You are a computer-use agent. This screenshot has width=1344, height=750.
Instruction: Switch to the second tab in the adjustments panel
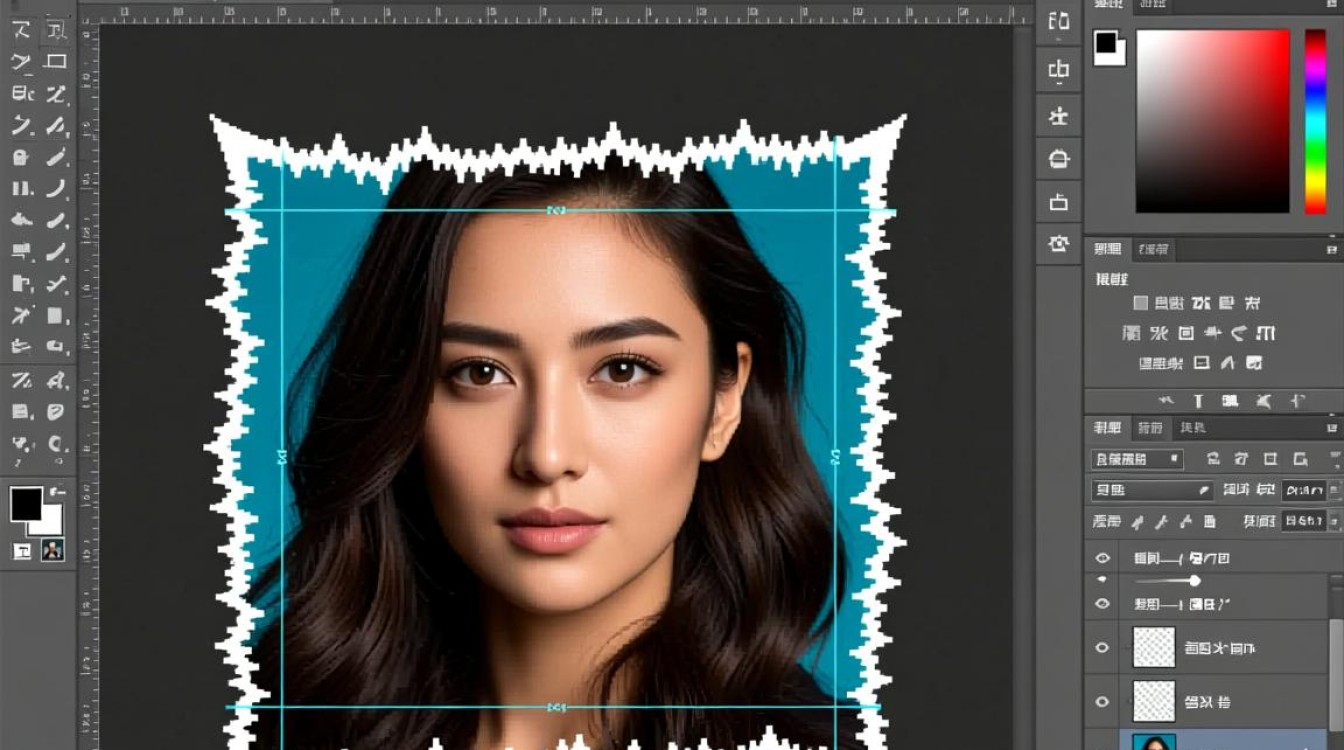pyautogui.click(x=1154, y=249)
